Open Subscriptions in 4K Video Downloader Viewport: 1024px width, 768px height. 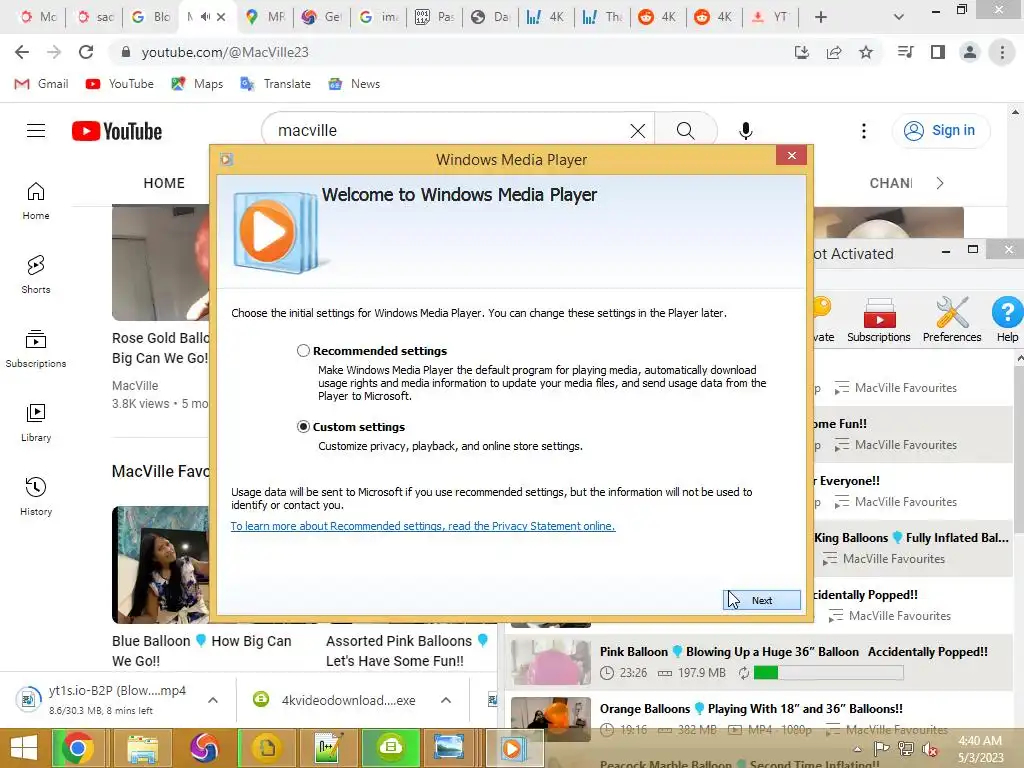tap(878, 320)
